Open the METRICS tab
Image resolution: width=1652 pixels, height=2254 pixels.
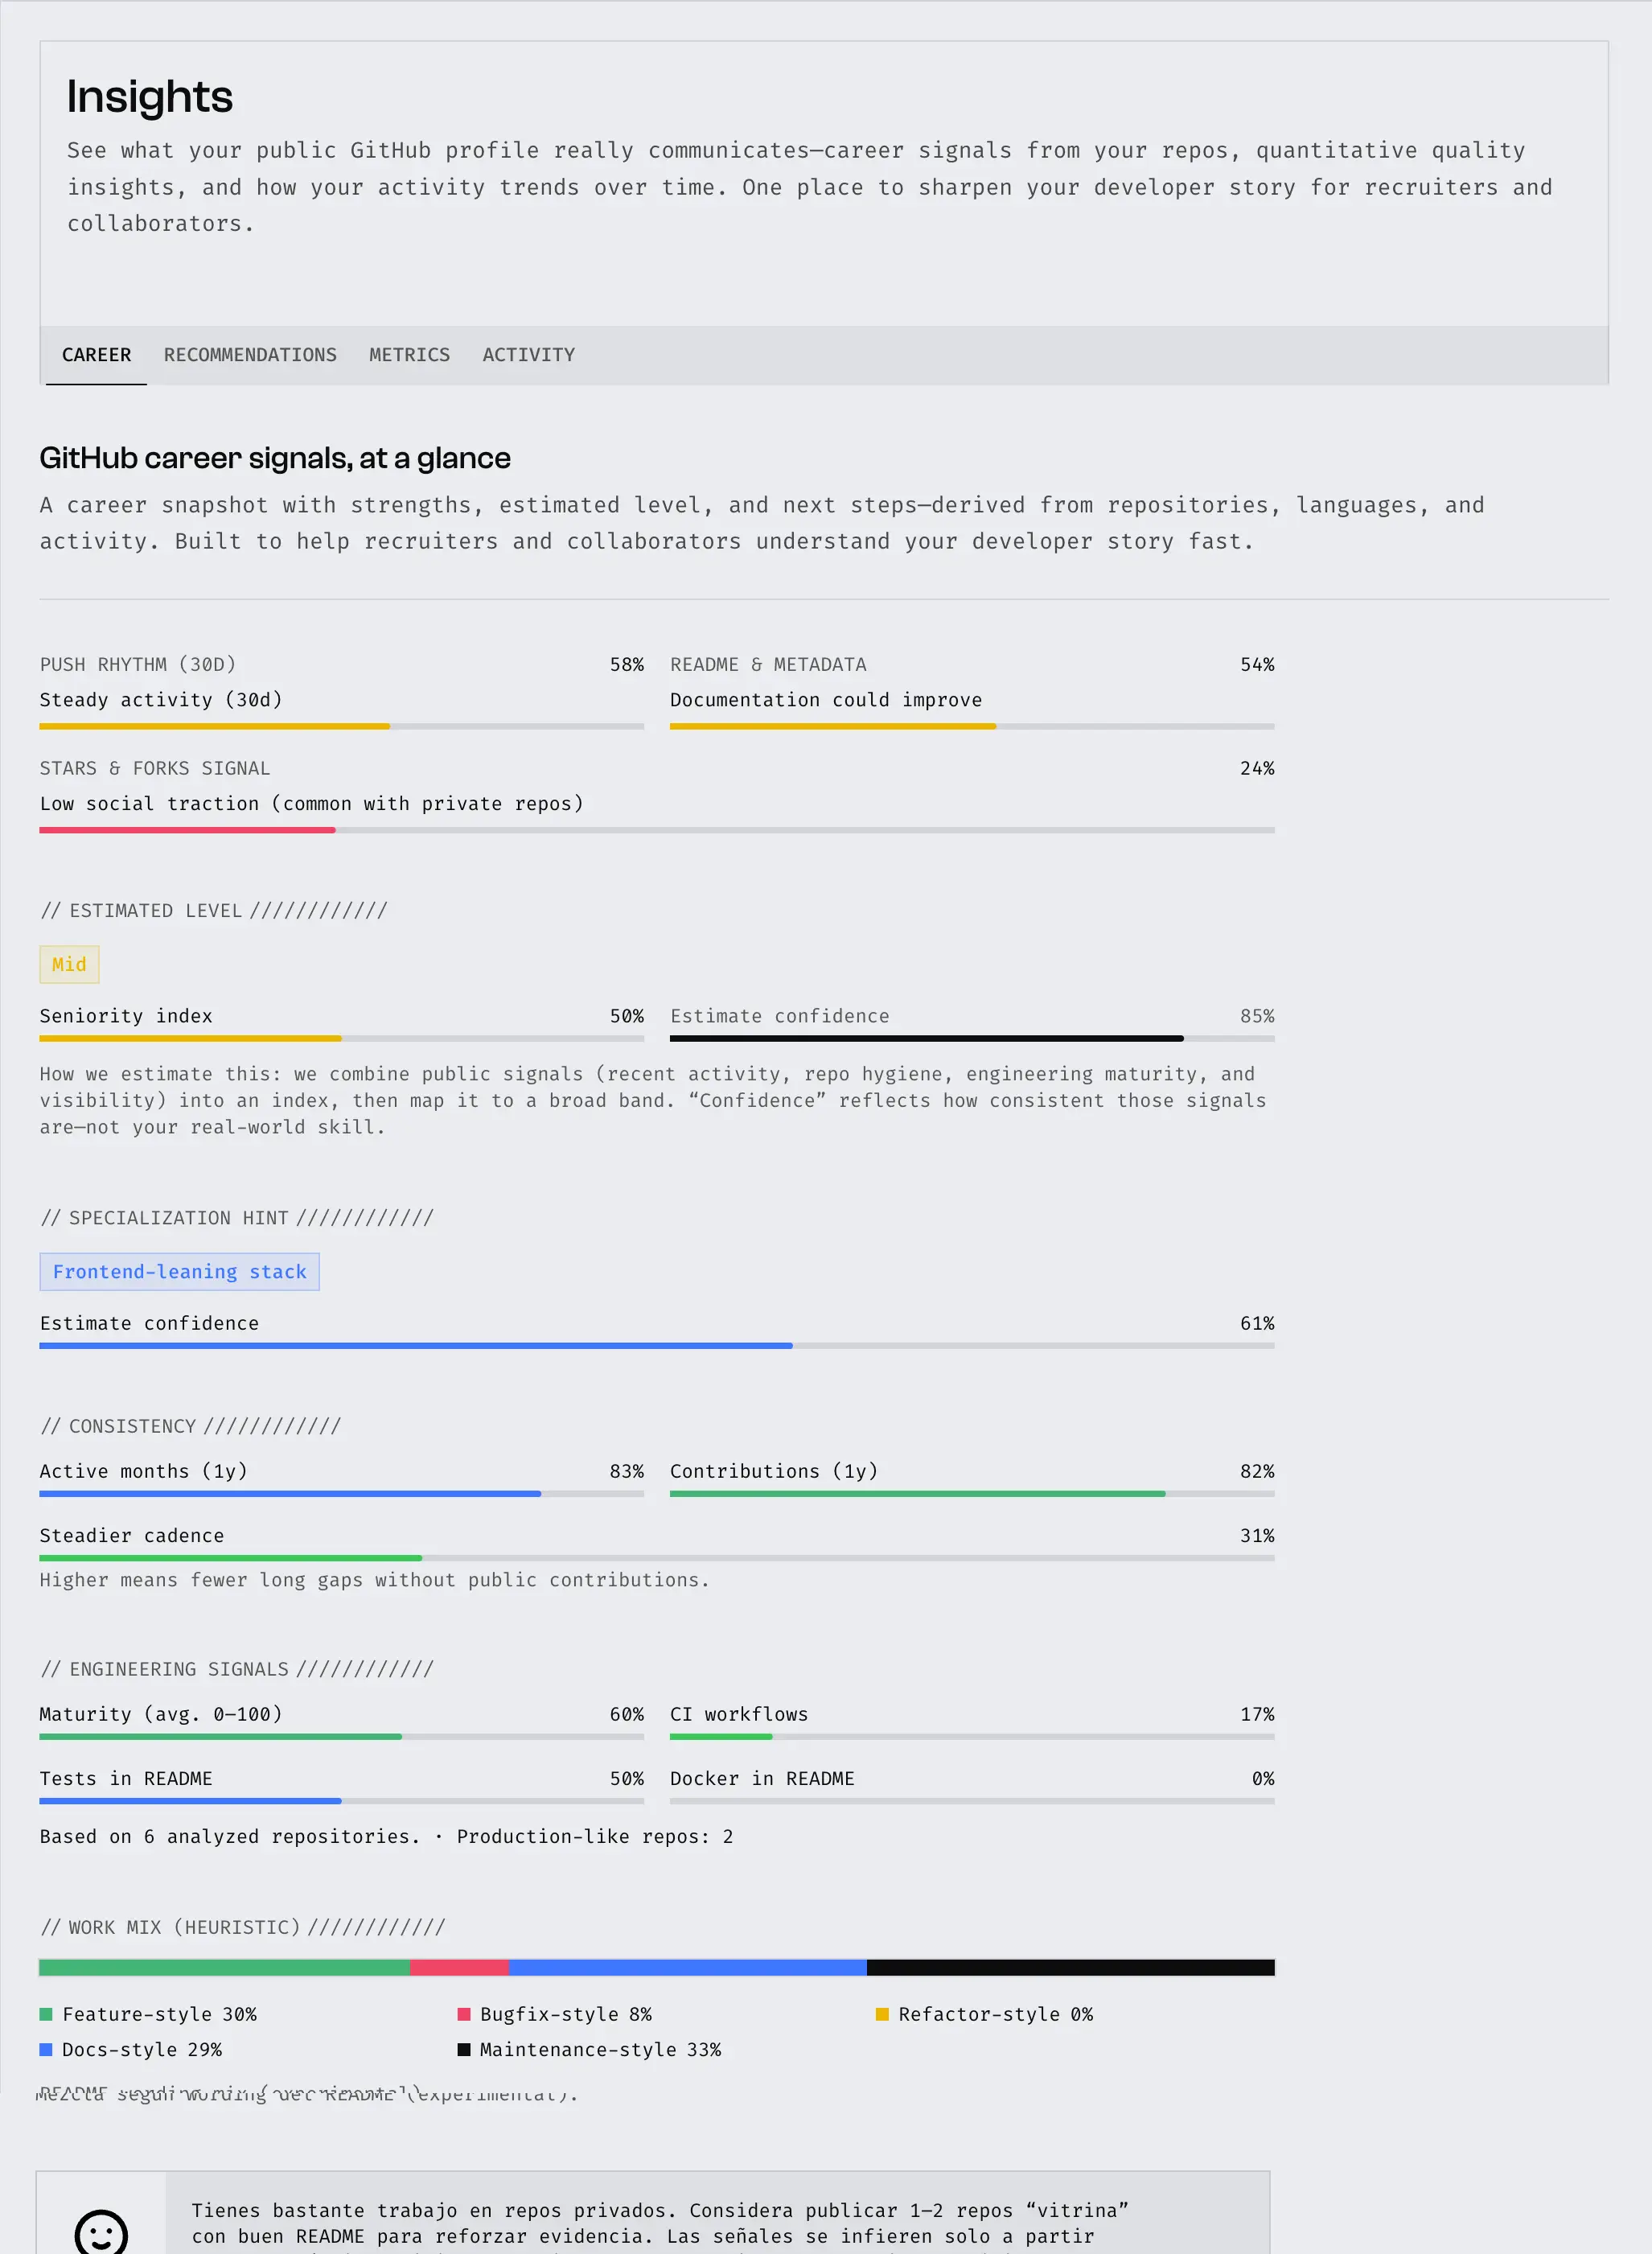coord(409,355)
